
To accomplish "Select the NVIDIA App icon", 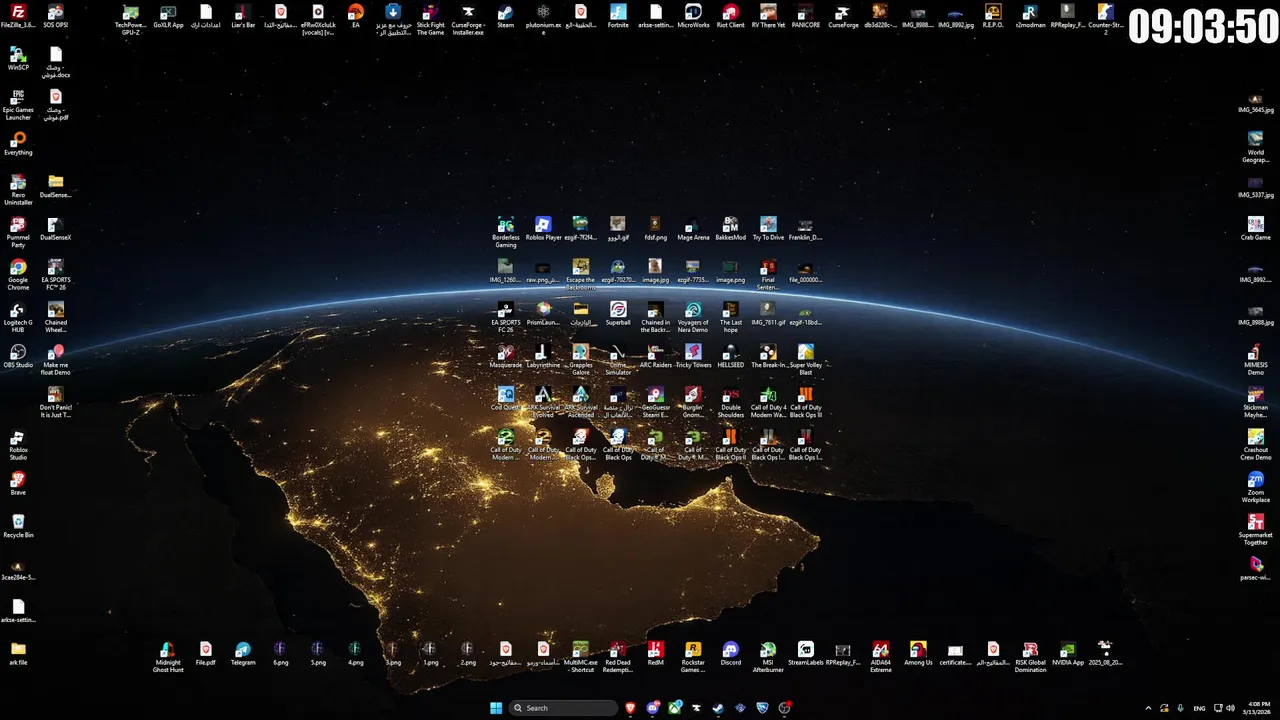I will click(1068, 653).
